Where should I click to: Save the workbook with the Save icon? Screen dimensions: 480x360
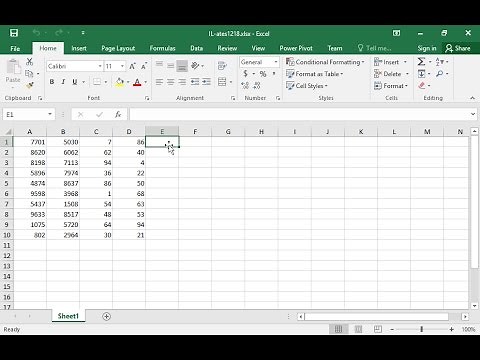(x=14, y=33)
